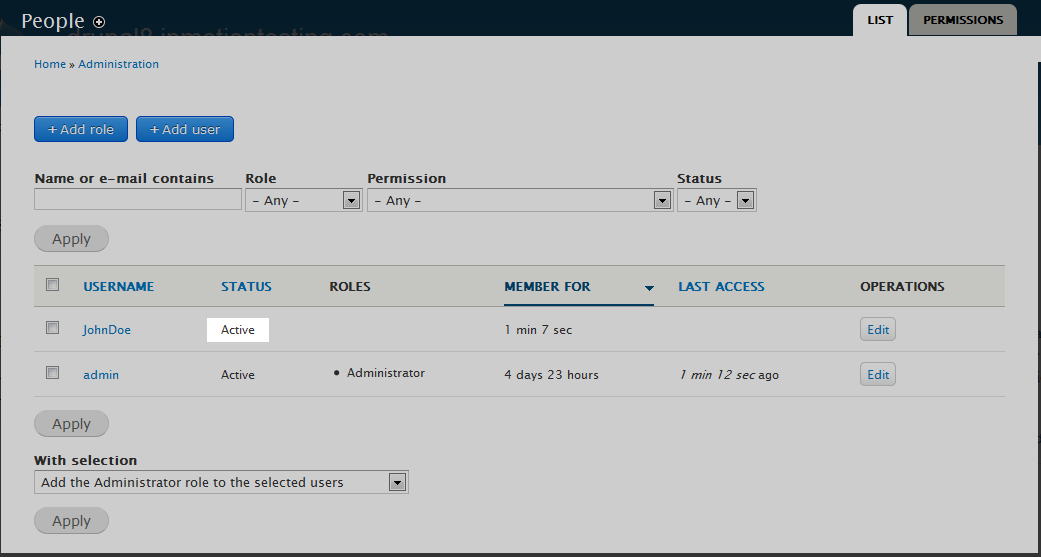The height and width of the screenshot is (557, 1041).
Task: Click the People page title
Action: pyautogui.click(x=53, y=21)
